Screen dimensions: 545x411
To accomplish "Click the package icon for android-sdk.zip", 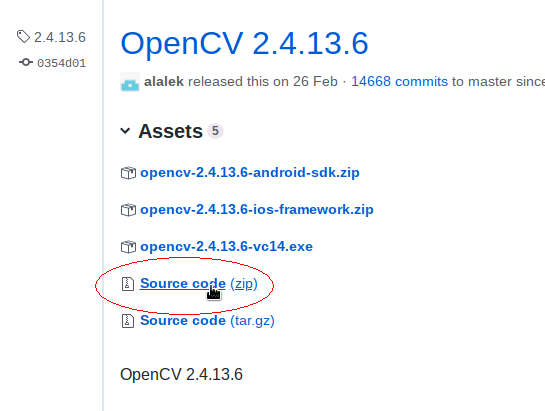I will (x=128, y=173).
